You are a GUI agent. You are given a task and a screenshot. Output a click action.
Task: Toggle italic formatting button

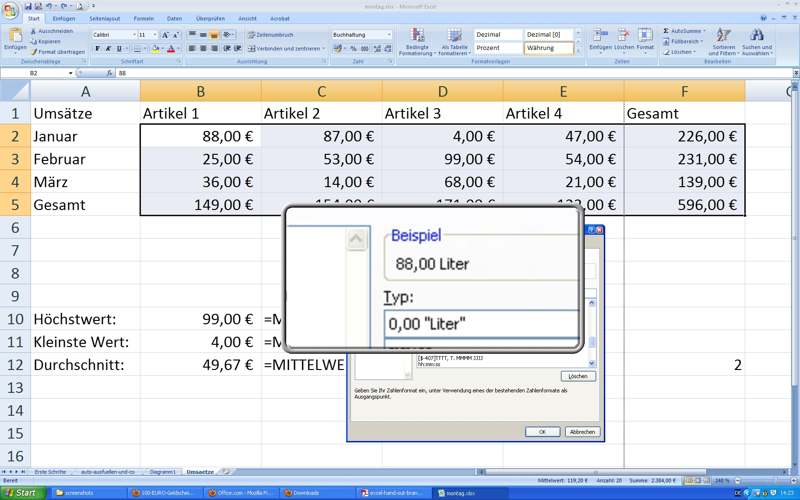click(107, 48)
